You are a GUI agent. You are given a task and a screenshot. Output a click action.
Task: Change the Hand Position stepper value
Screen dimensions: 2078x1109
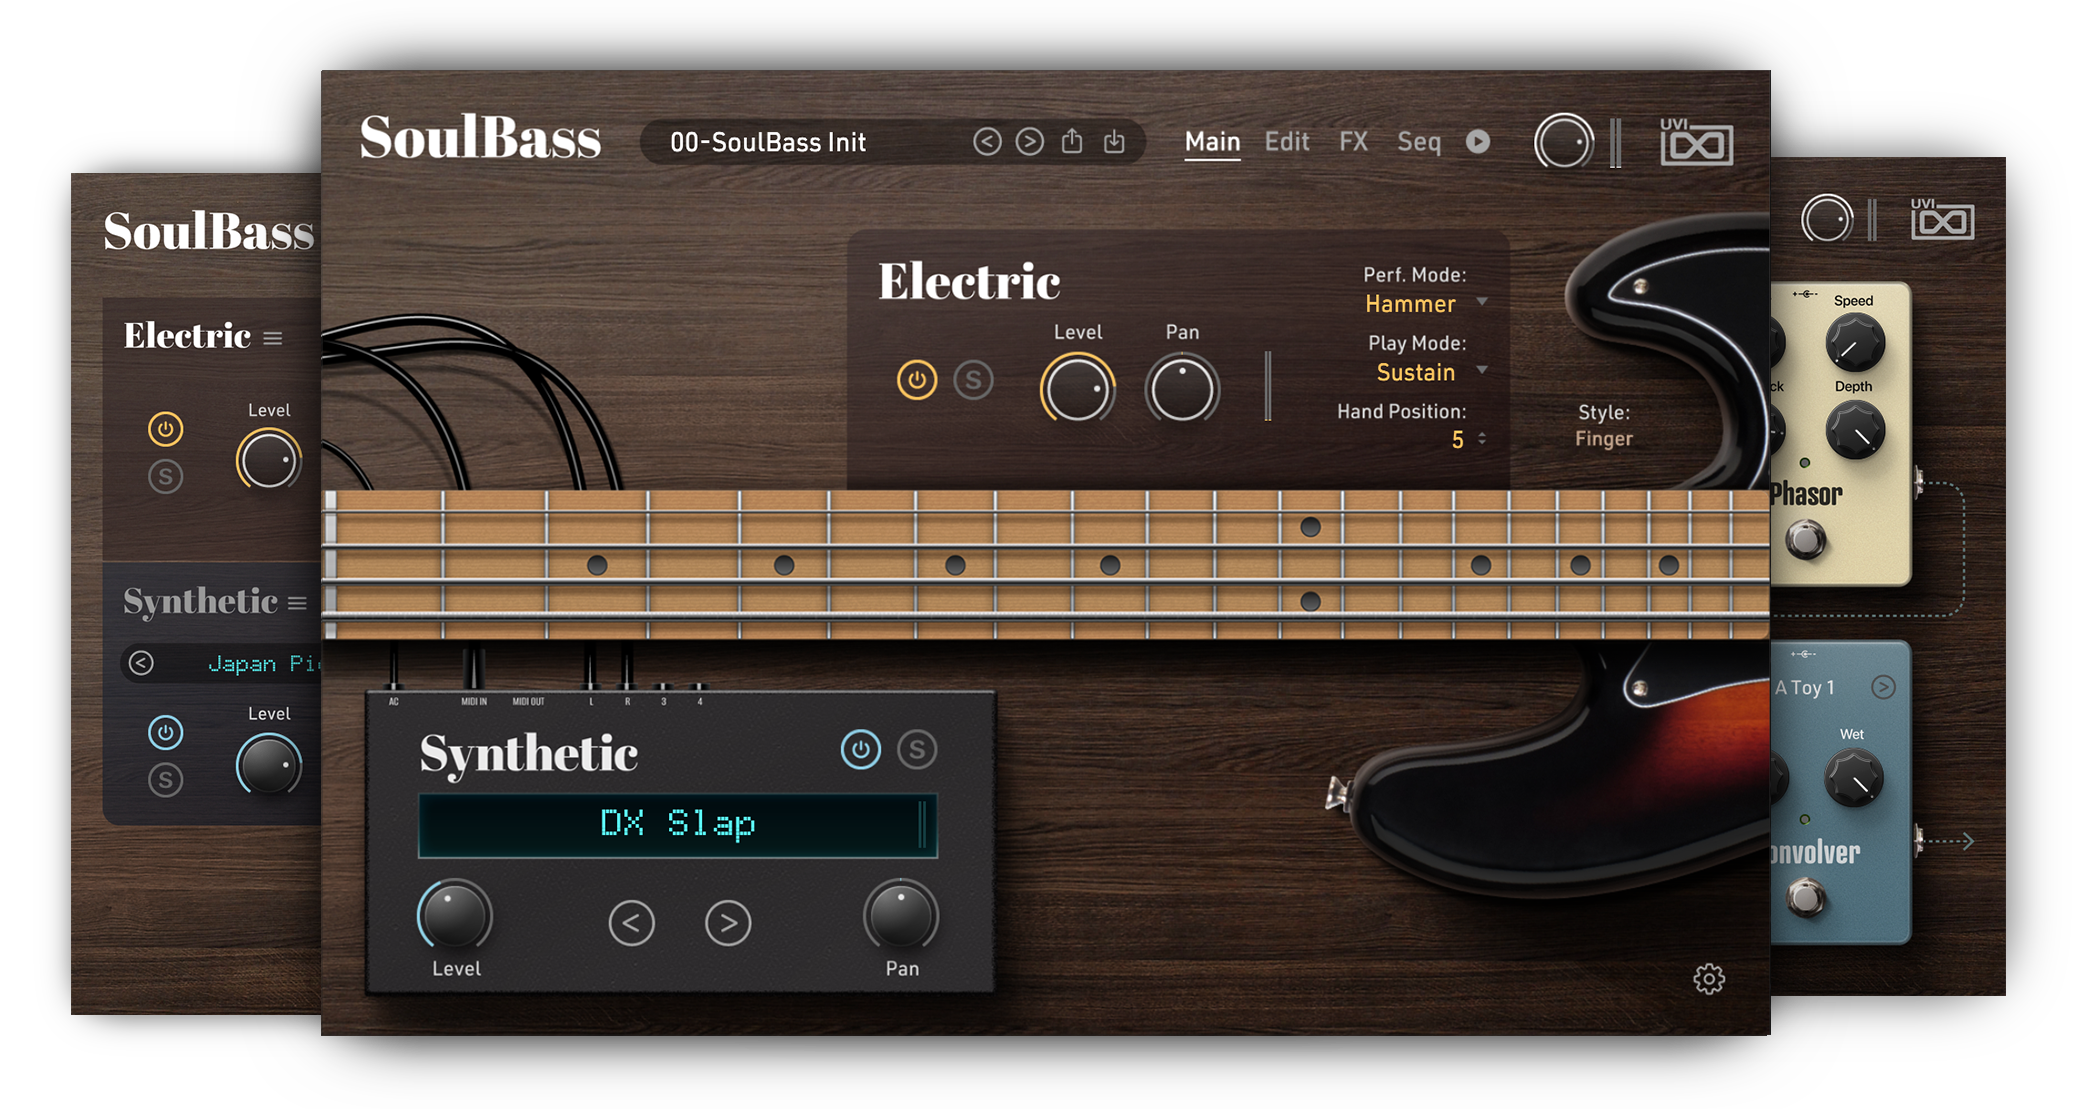pyautogui.click(x=1481, y=439)
